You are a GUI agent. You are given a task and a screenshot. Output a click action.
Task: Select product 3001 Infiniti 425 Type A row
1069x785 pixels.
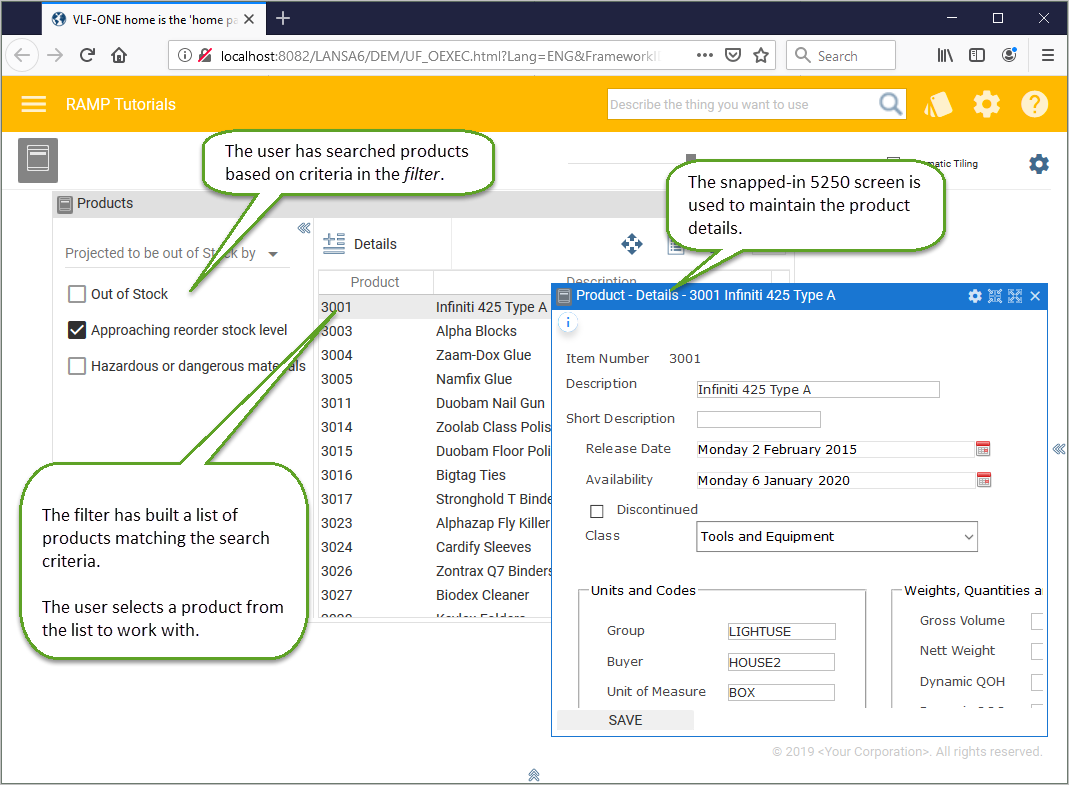(434, 307)
